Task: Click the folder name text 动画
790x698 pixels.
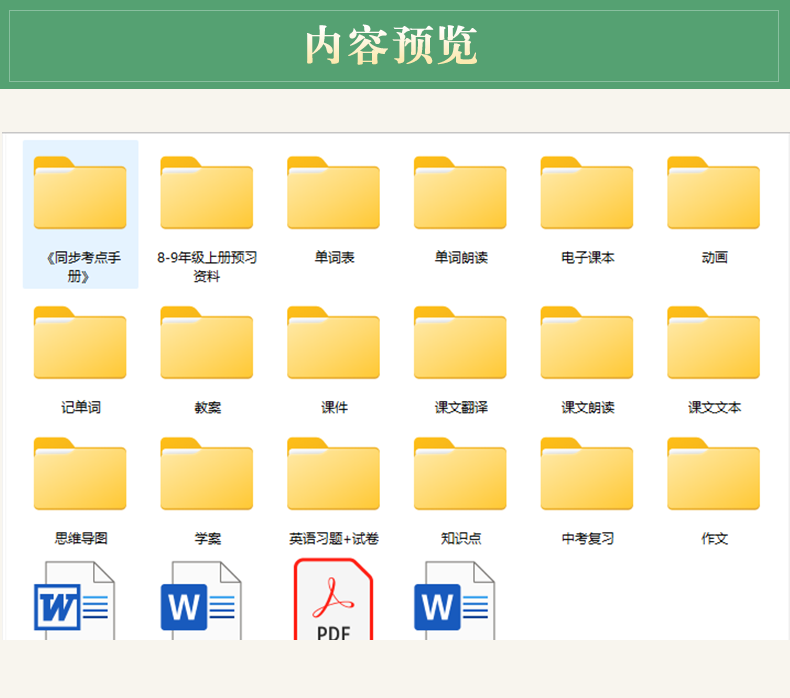Action: tap(714, 258)
